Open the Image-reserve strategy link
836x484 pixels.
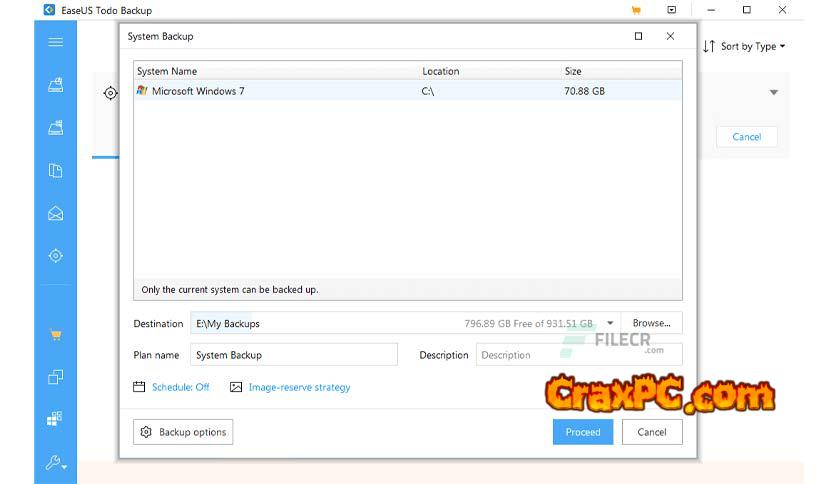299,387
